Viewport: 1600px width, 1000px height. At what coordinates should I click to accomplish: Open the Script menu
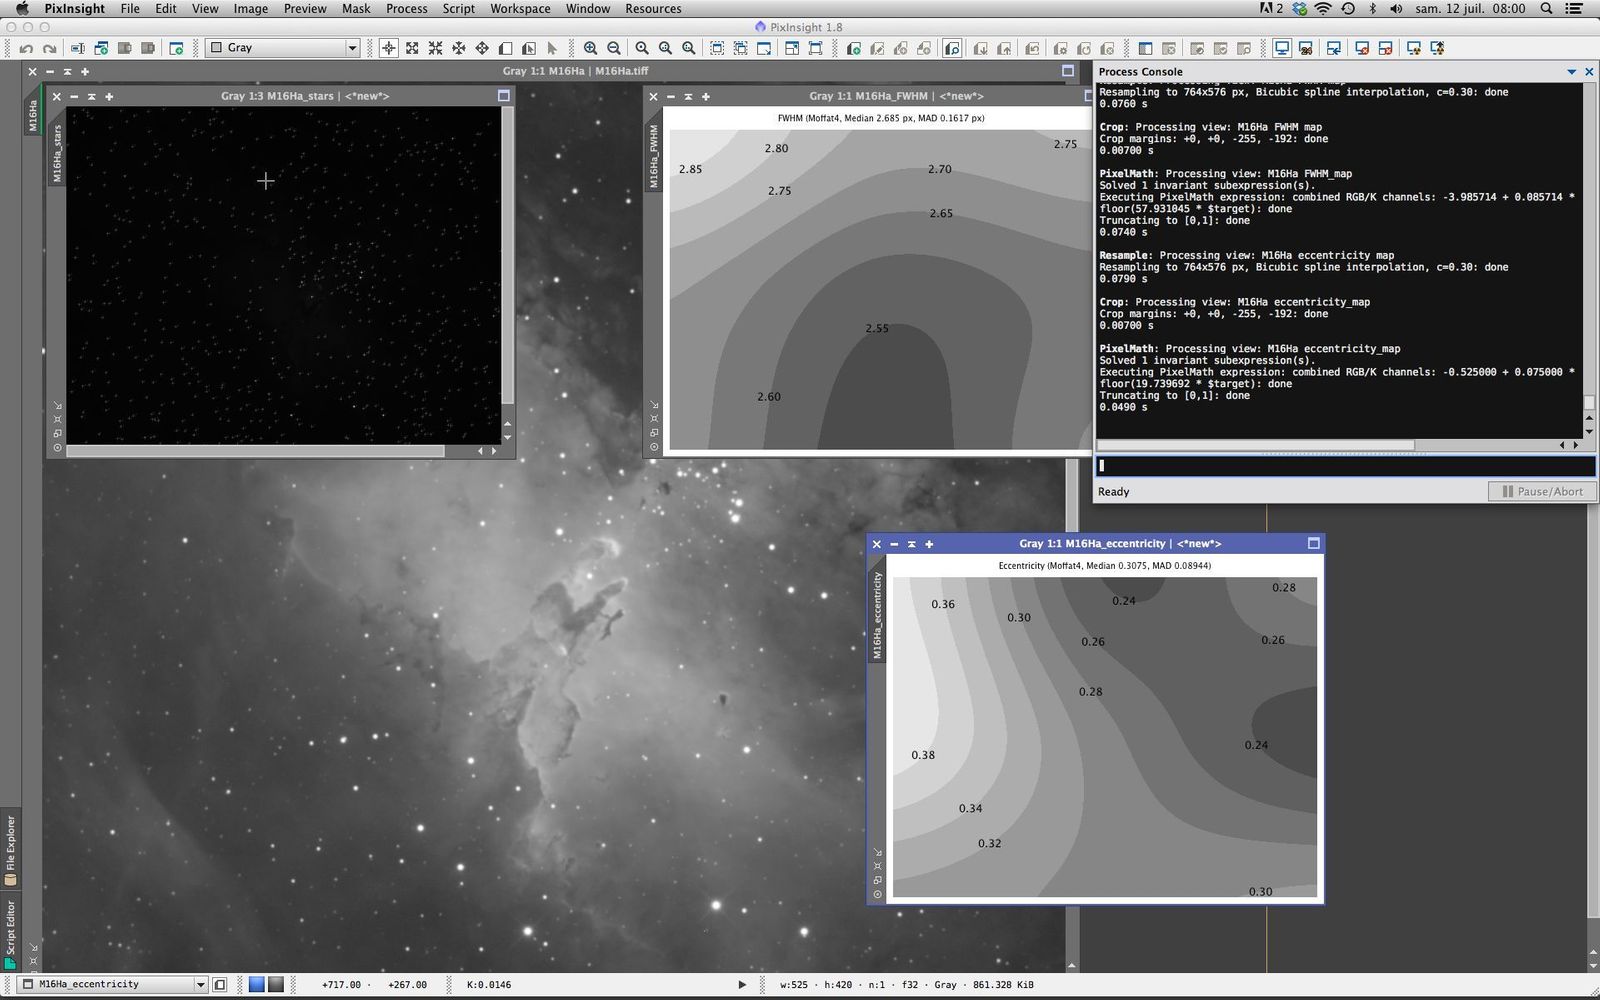pos(458,9)
